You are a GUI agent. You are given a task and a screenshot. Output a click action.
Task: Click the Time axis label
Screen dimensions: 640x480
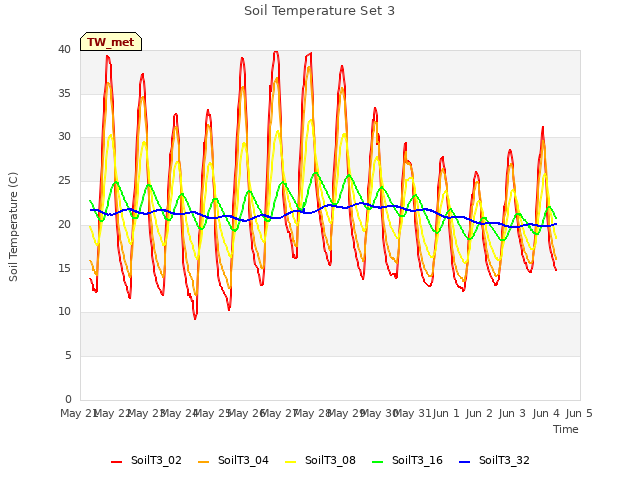click(565, 429)
